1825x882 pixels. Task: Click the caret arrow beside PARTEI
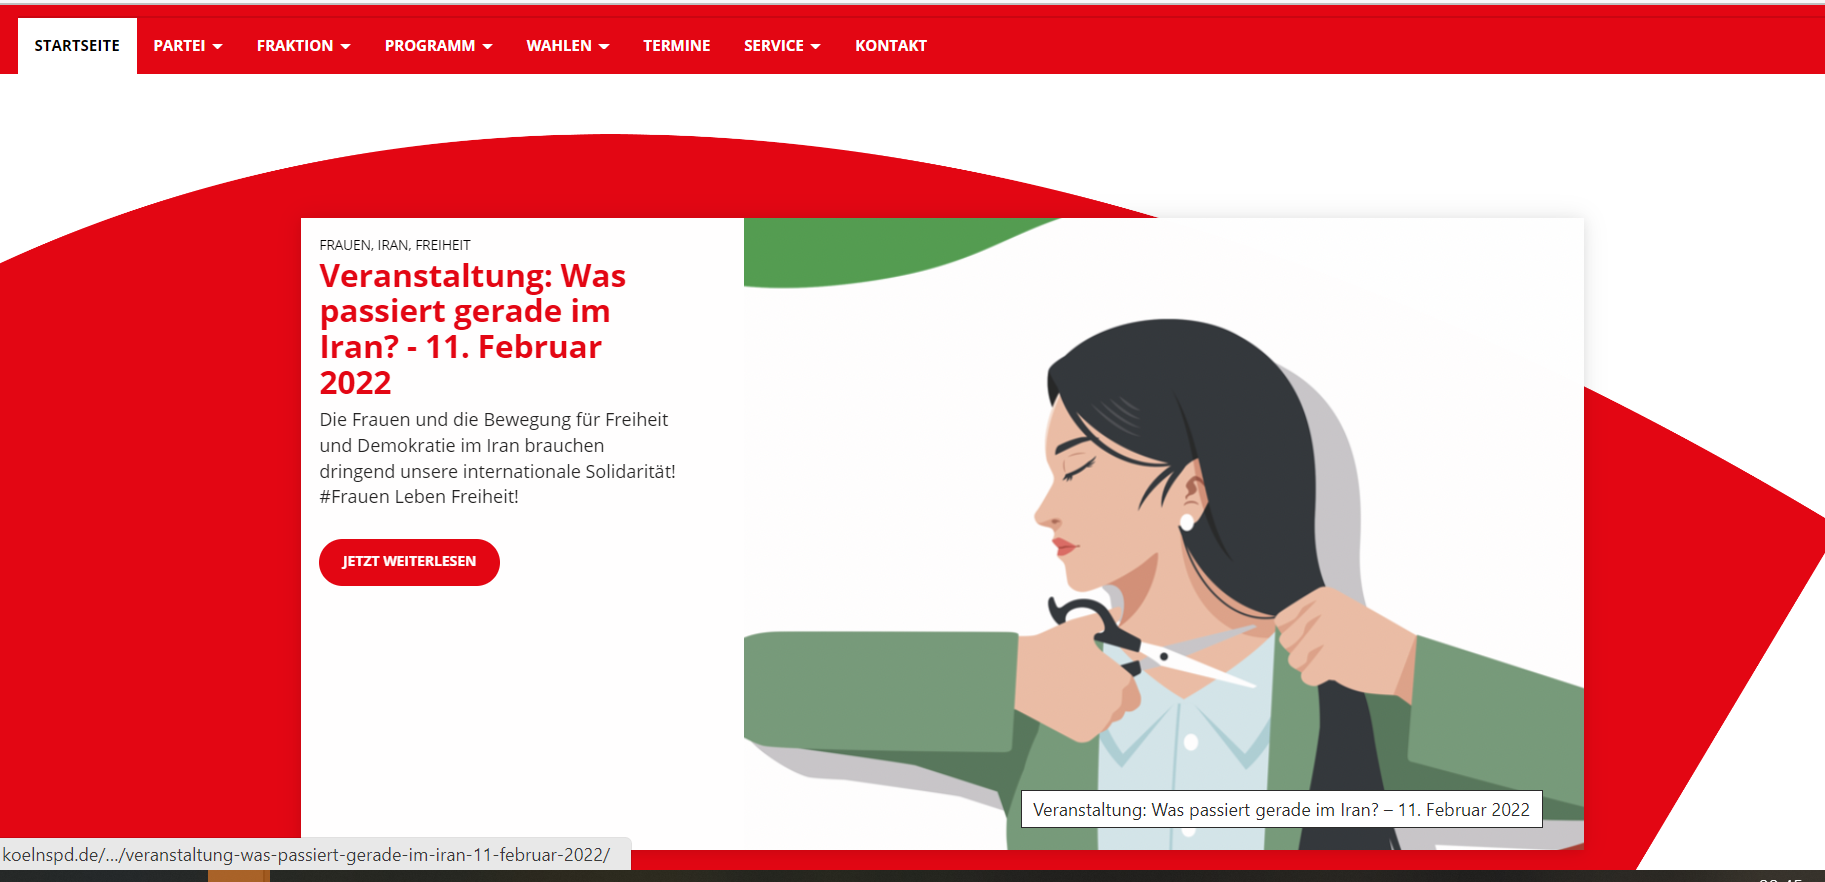pyautogui.click(x=218, y=47)
